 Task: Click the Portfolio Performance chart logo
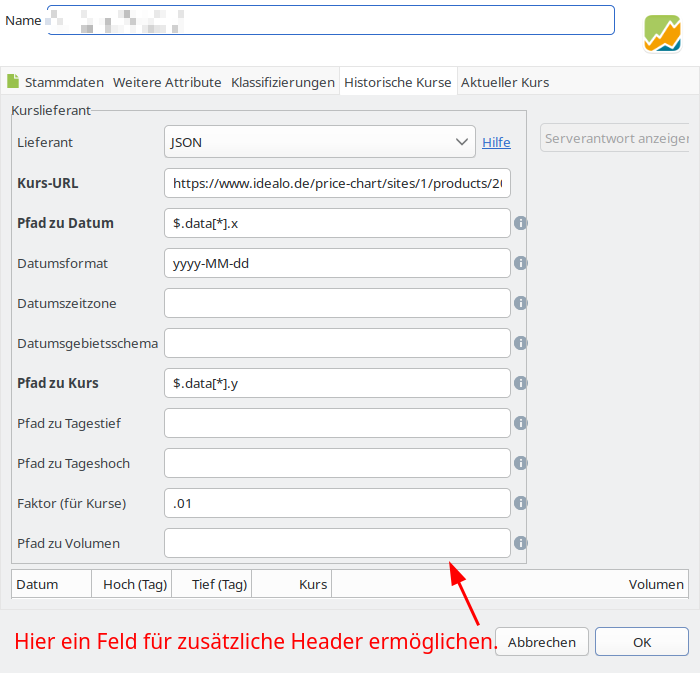tap(662, 33)
